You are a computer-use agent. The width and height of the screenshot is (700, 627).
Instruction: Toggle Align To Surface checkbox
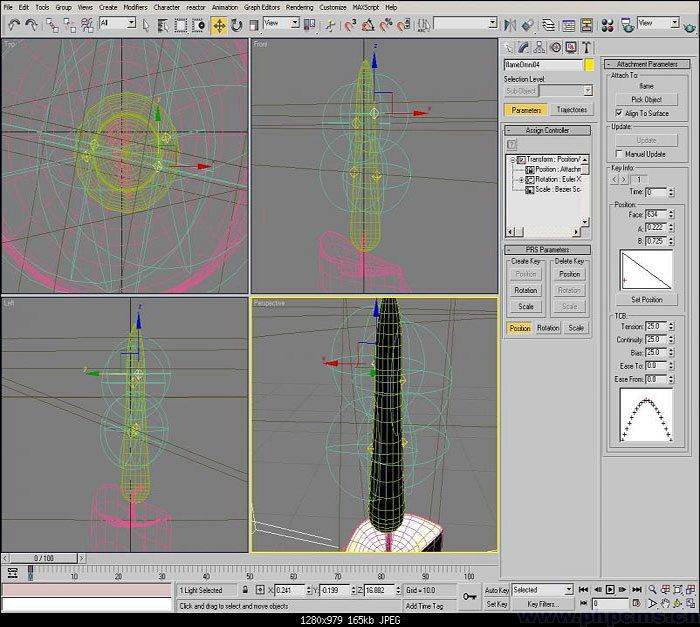coord(619,113)
